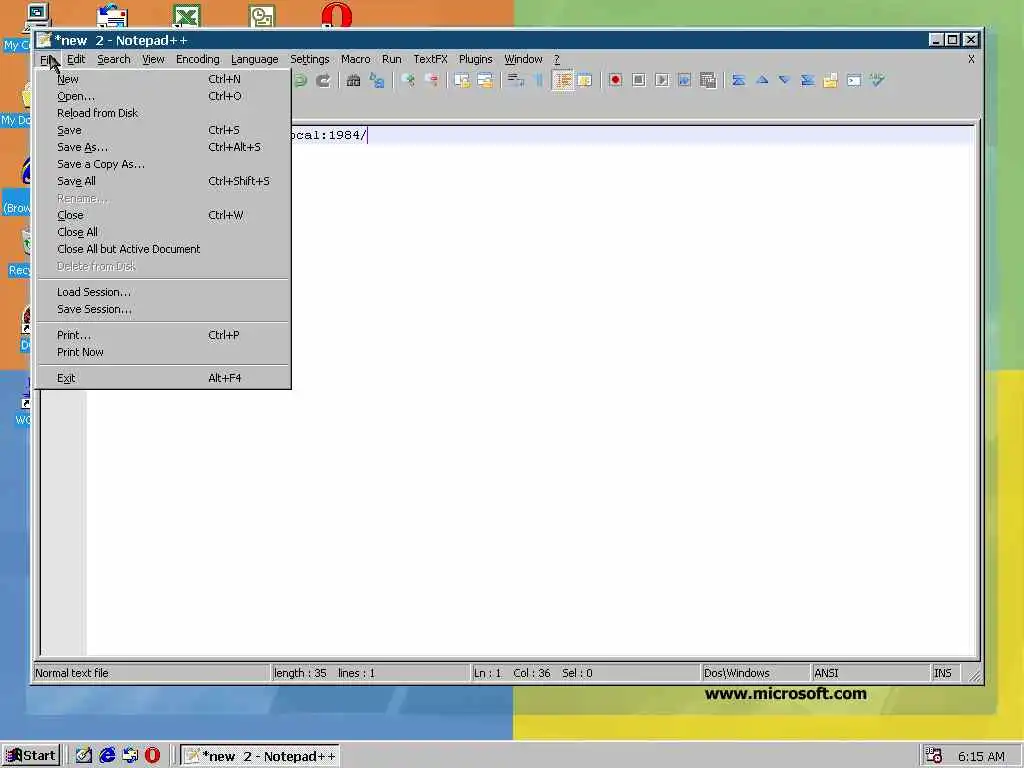This screenshot has width=1024, height=768.
Task: Open the ? help menu
Action: (x=556, y=59)
